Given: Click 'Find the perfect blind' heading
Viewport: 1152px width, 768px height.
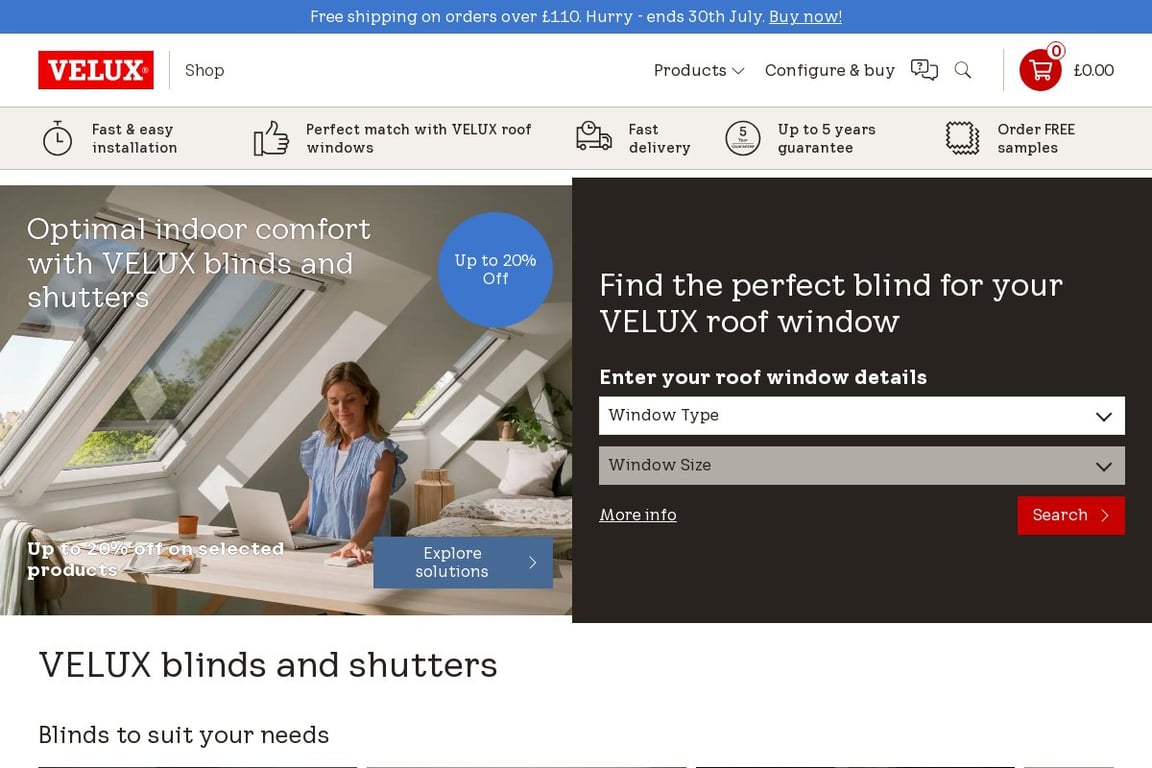Looking at the screenshot, I should [831, 304].
